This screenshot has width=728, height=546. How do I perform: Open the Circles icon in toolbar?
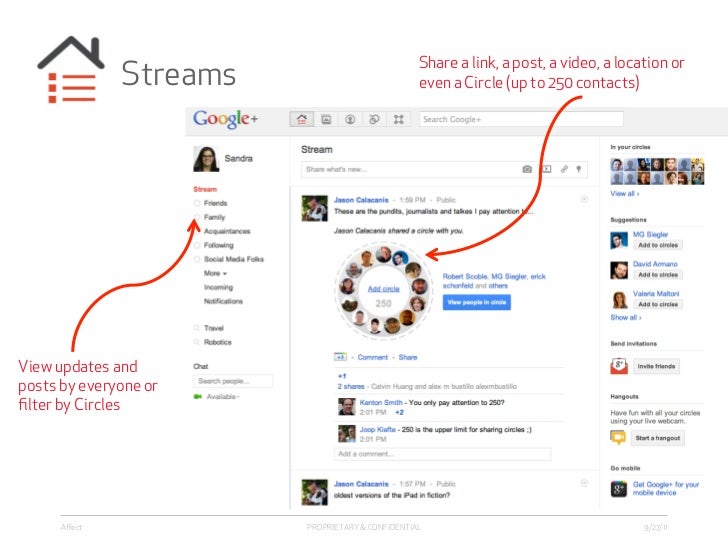tap(374, 119)
